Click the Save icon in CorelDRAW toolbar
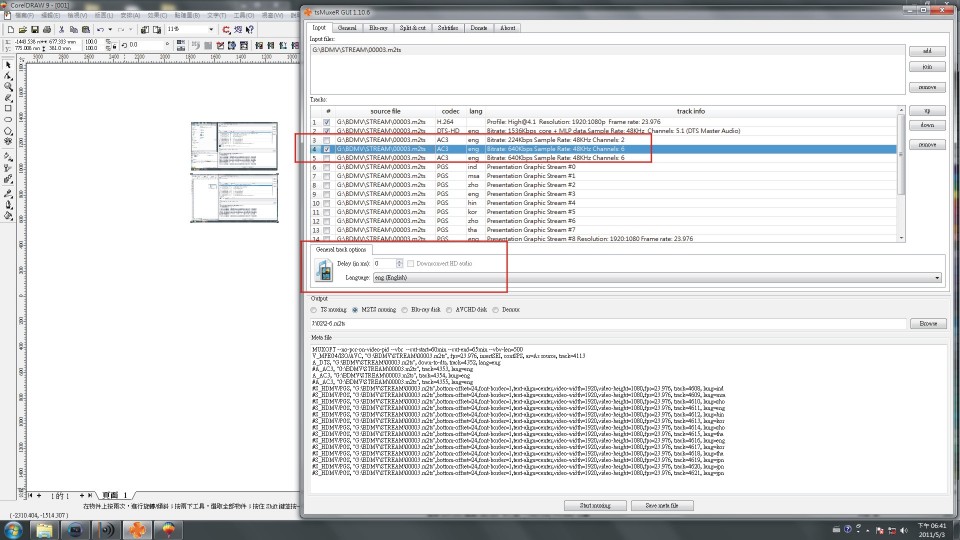 click(36, 30)
